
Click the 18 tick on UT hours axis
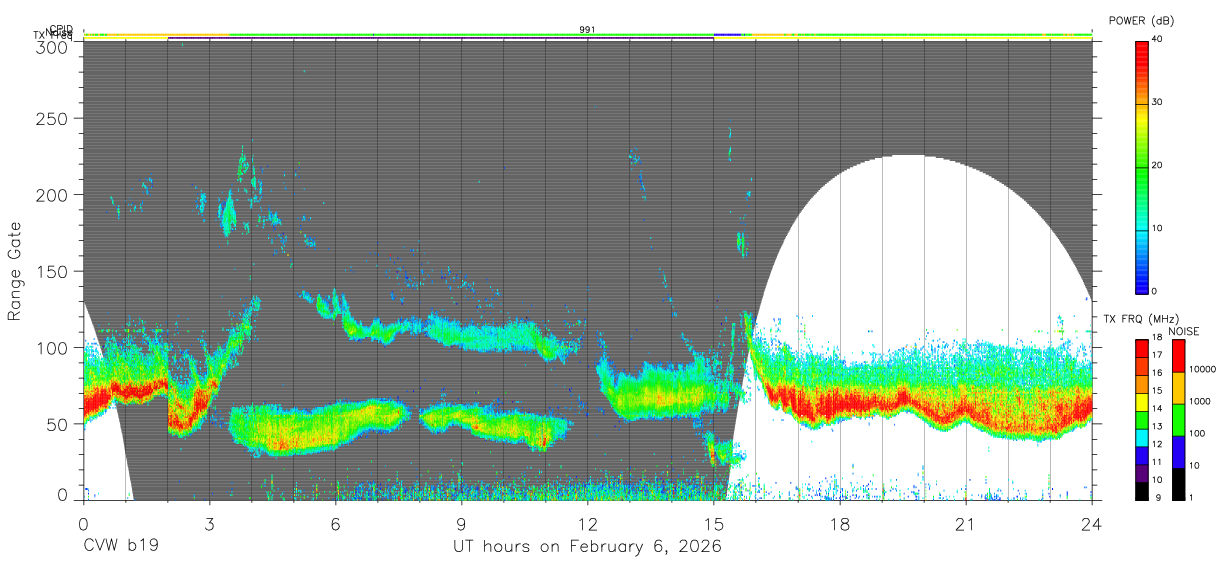840,523
